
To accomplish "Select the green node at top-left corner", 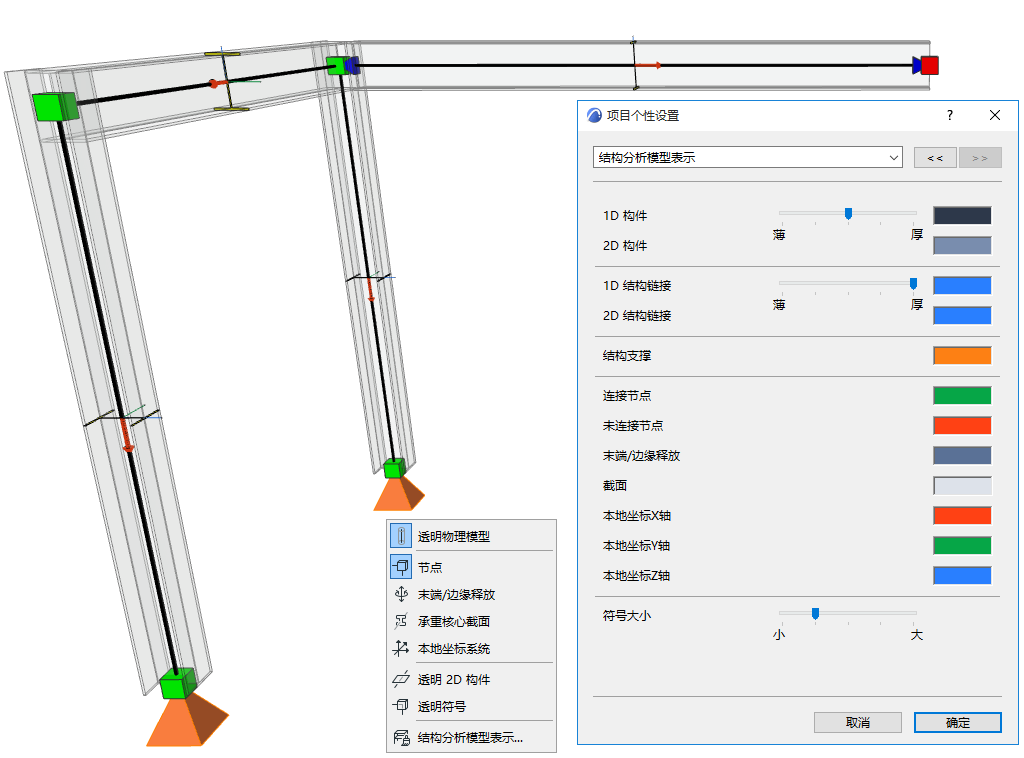I will [x=55, y=107].
